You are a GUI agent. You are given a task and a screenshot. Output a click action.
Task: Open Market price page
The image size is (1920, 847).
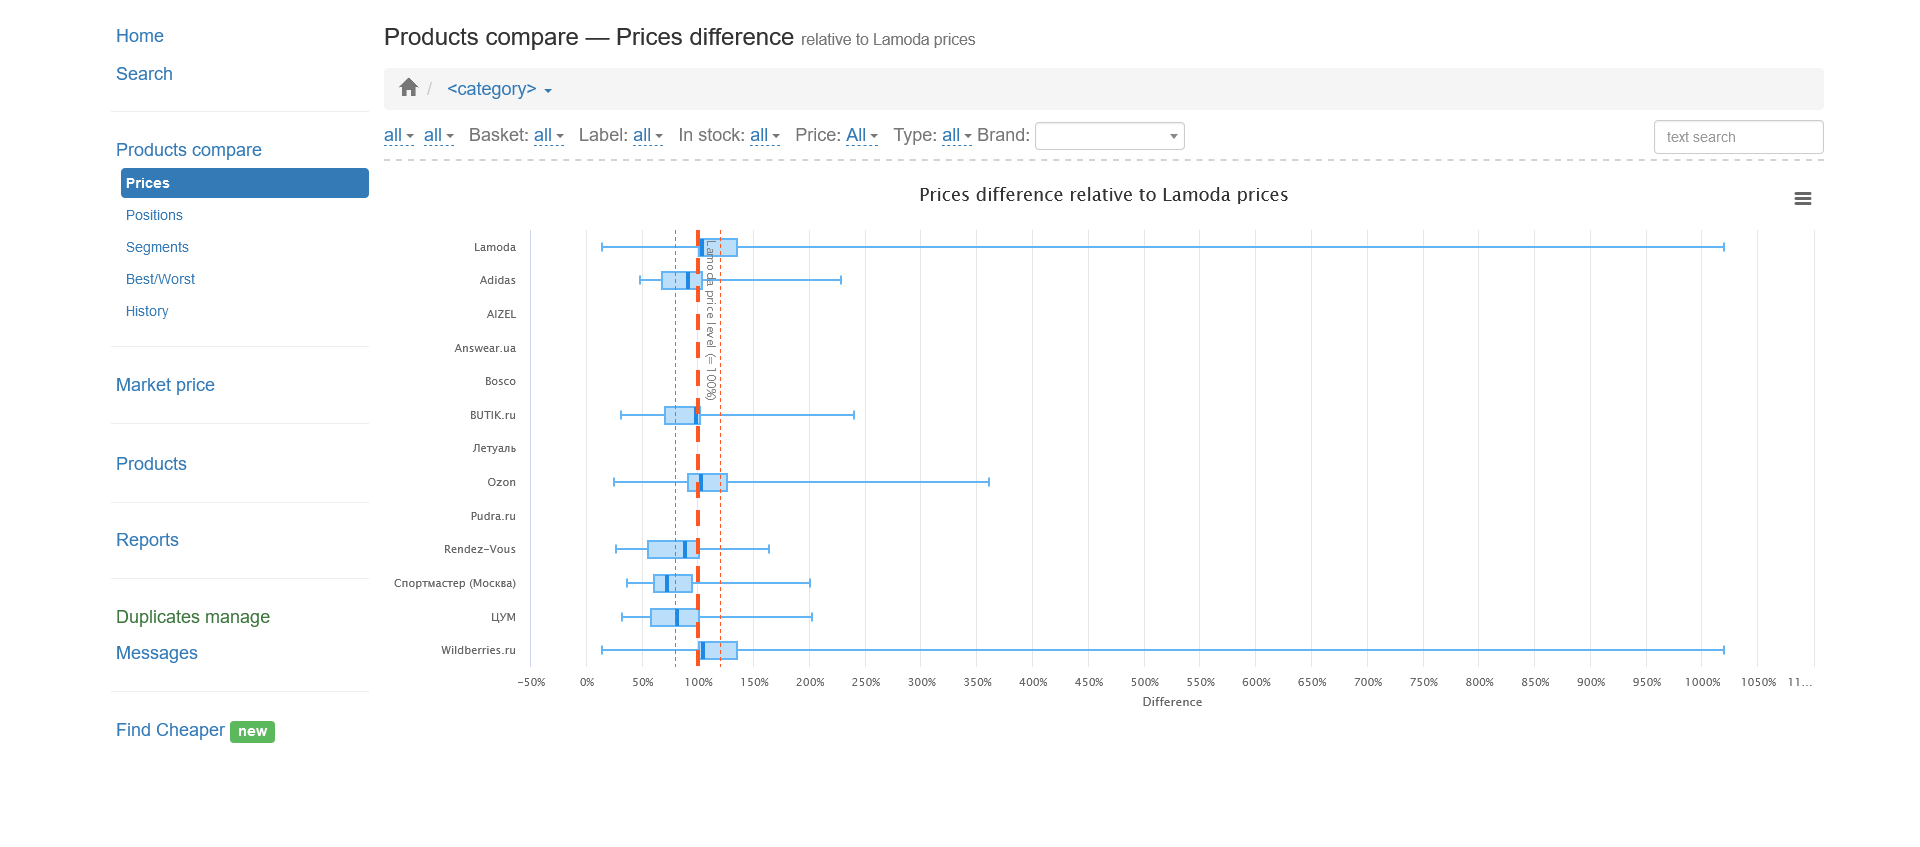(x=165, y=385)
